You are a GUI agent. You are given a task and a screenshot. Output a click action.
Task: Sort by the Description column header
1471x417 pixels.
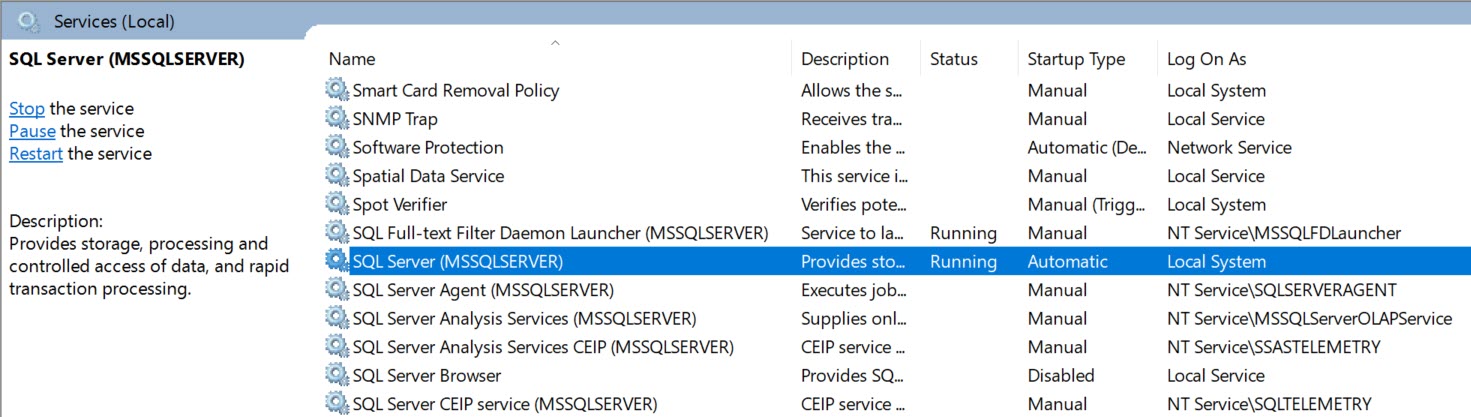coord(845,59)
